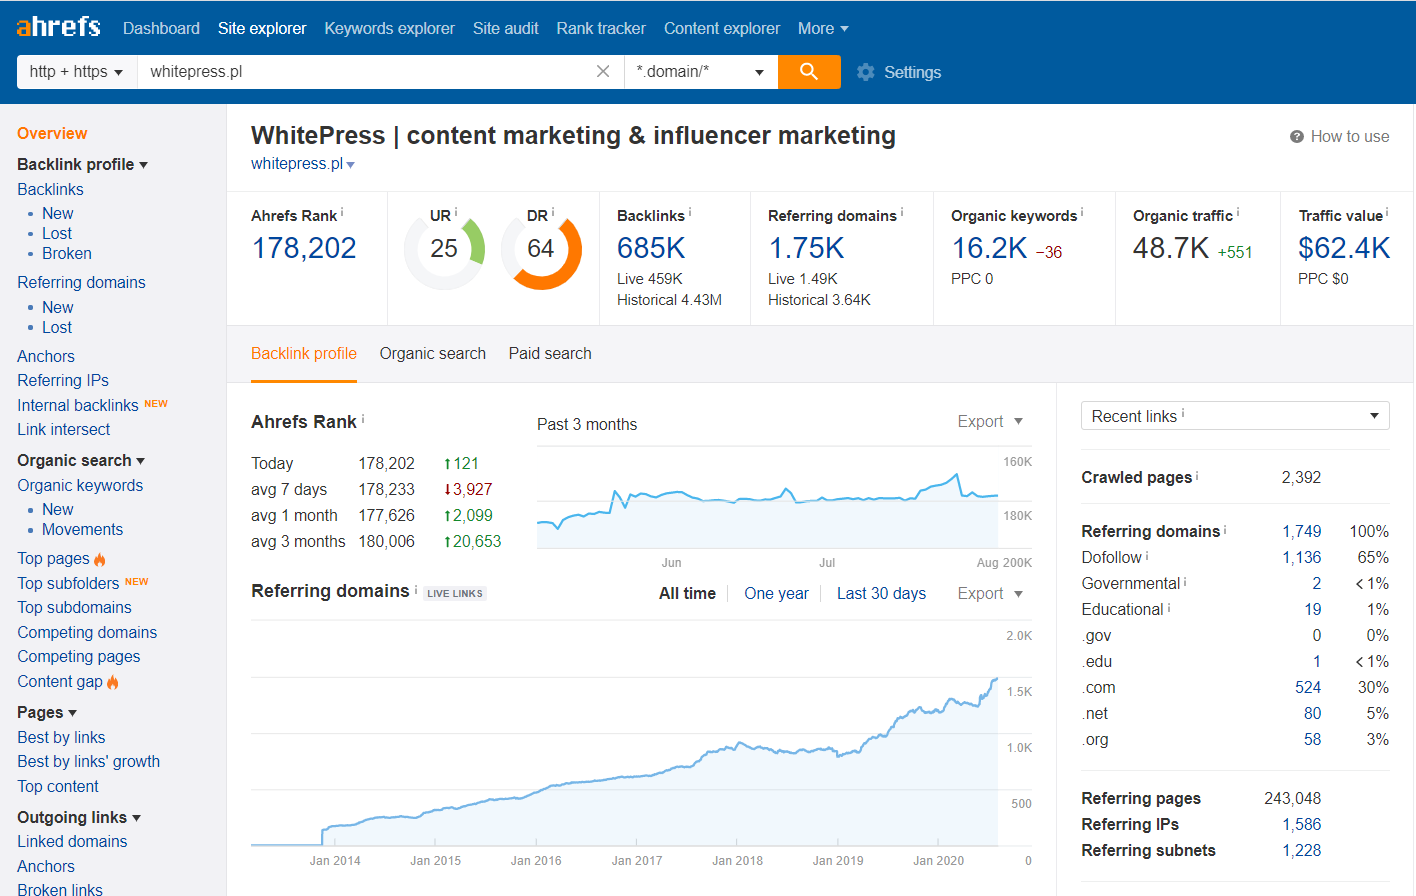Select the Last 30 days chart range
The width and height of the screenshot is (1416, 896).
881,594
